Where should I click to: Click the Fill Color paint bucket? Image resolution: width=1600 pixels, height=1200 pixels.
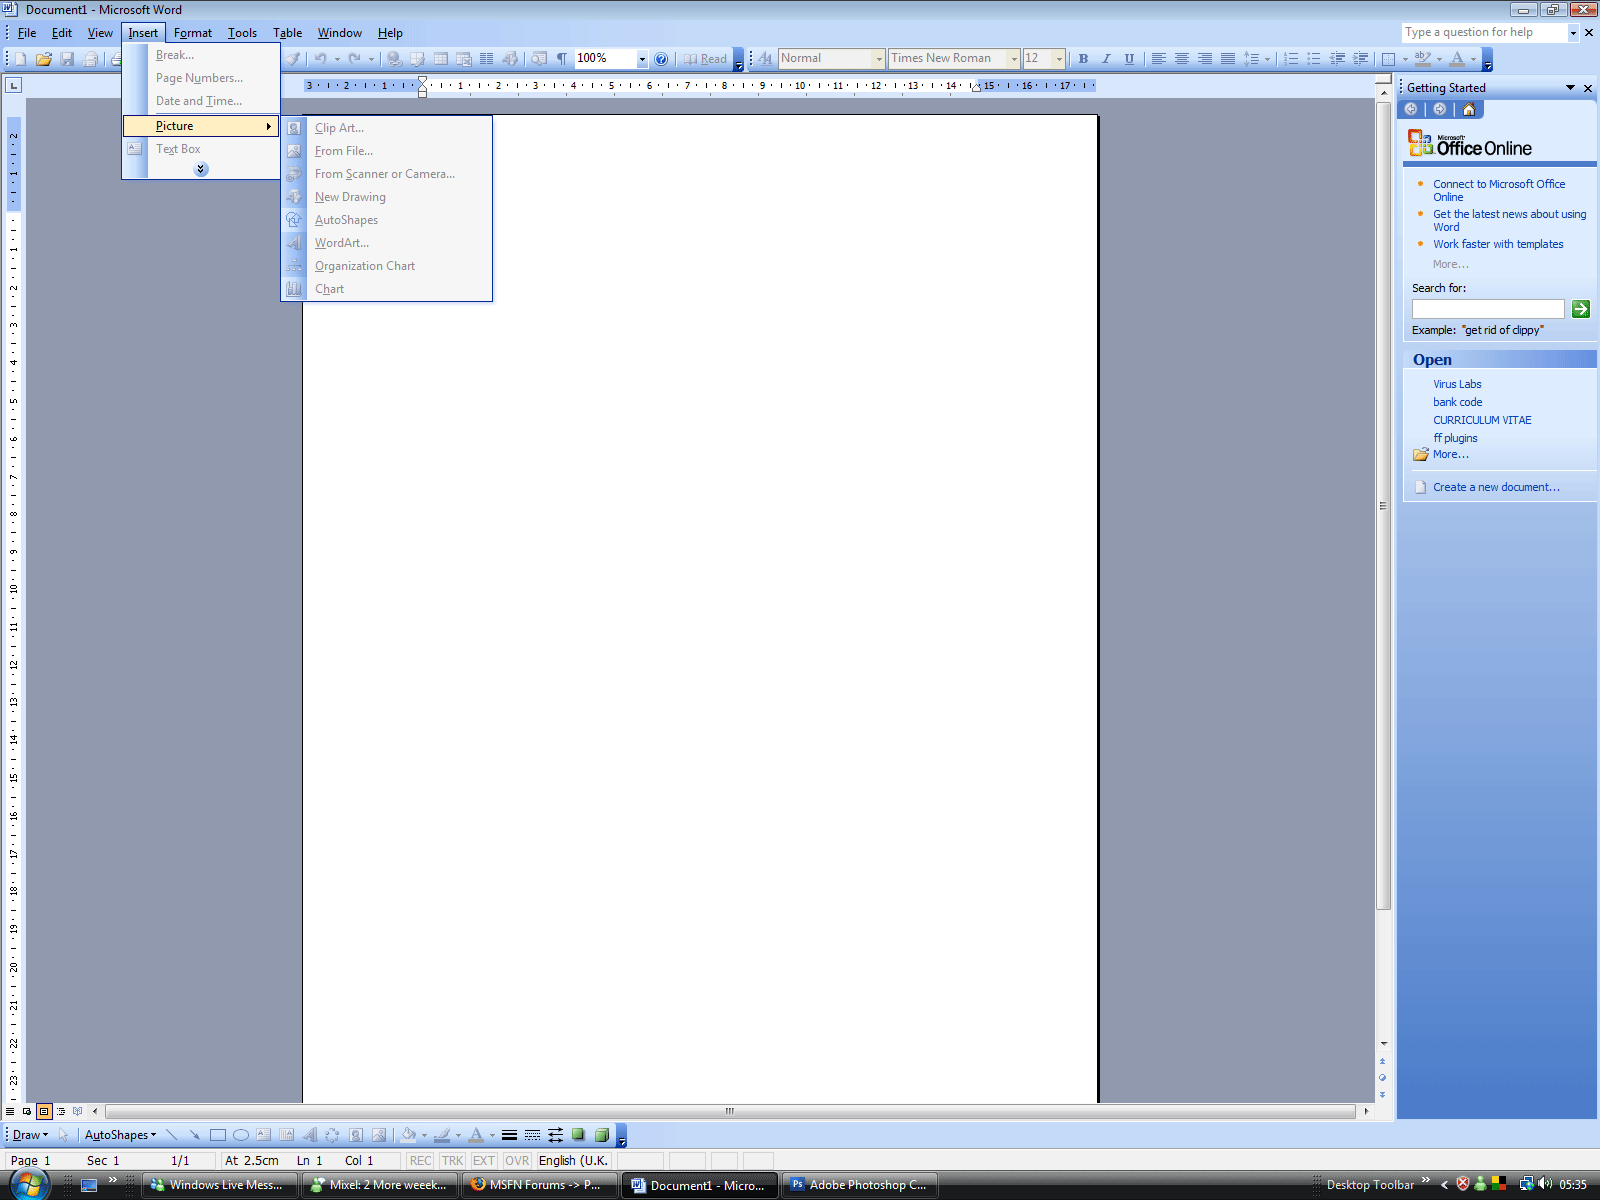coord(407,1135)
